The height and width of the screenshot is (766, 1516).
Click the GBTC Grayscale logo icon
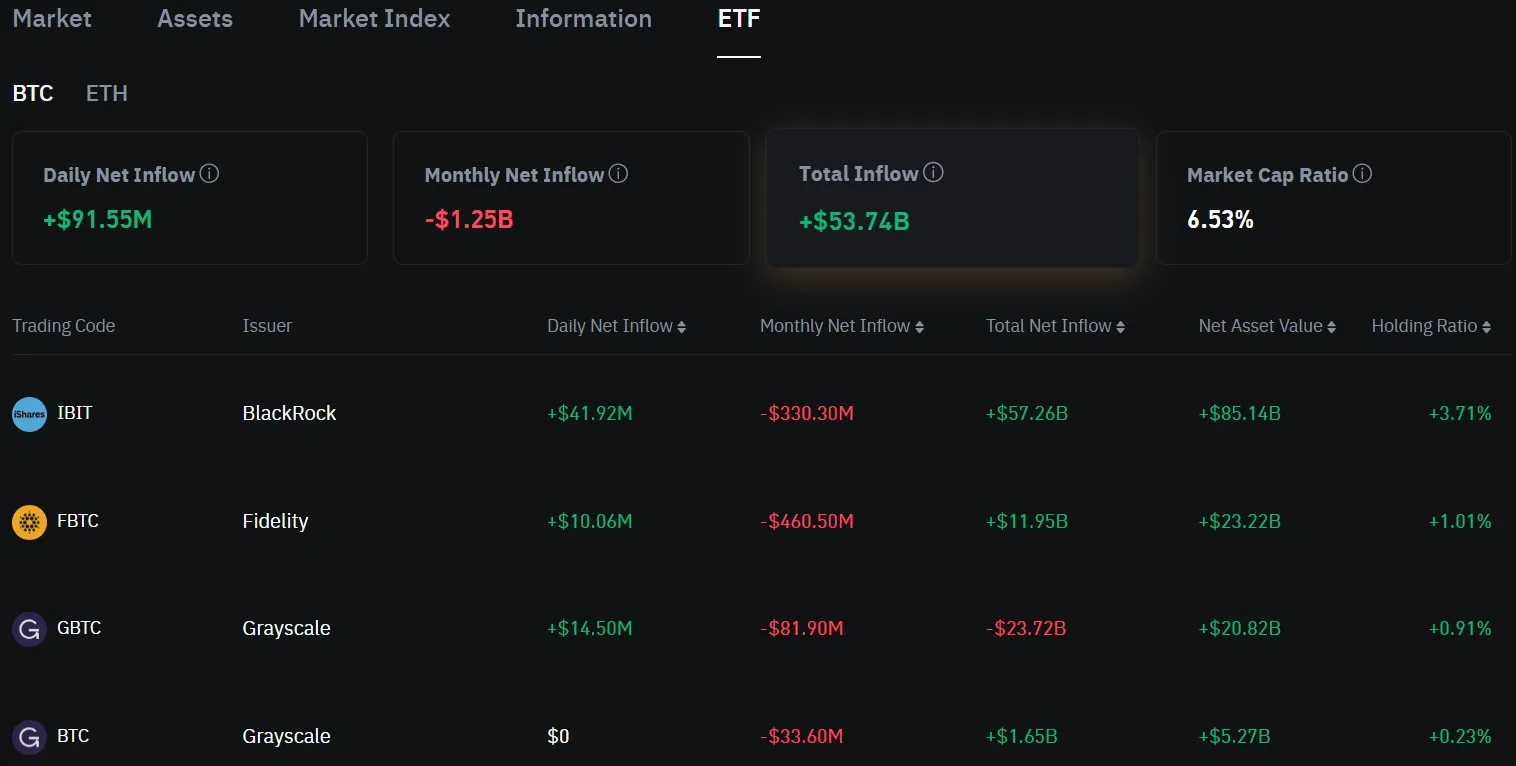[29, 630]
